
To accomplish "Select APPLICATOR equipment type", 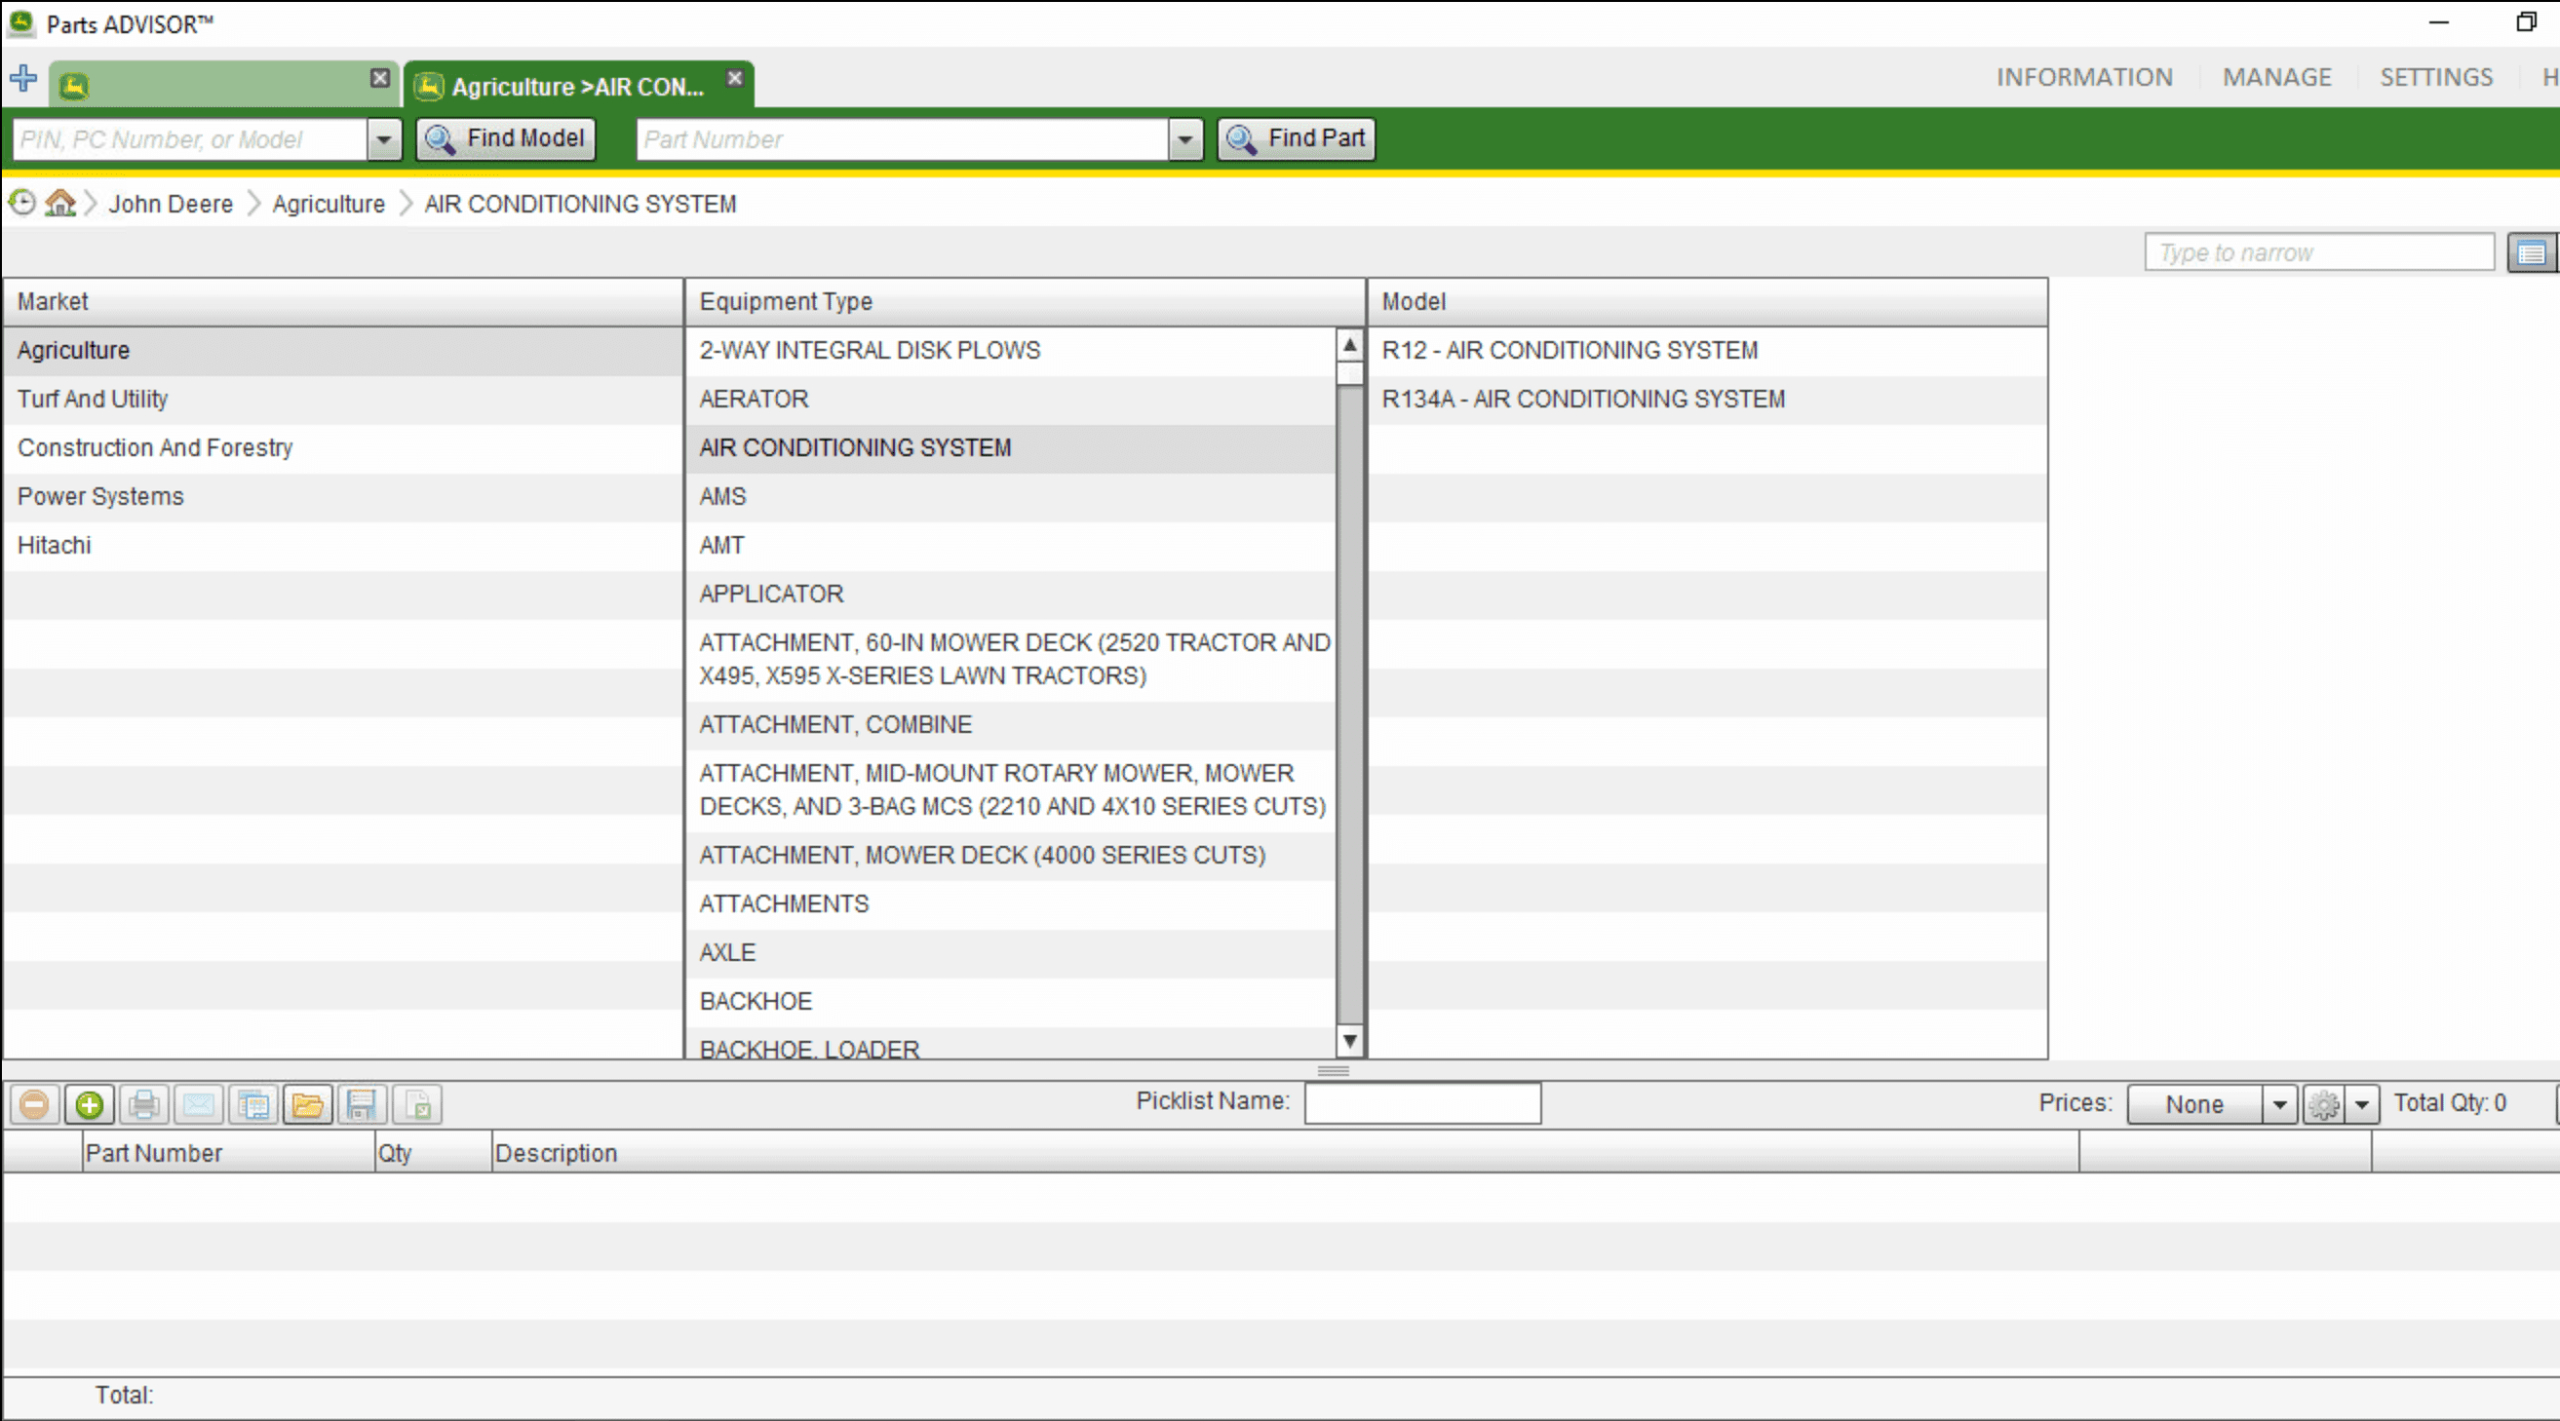I will [x=1010, y=594].
